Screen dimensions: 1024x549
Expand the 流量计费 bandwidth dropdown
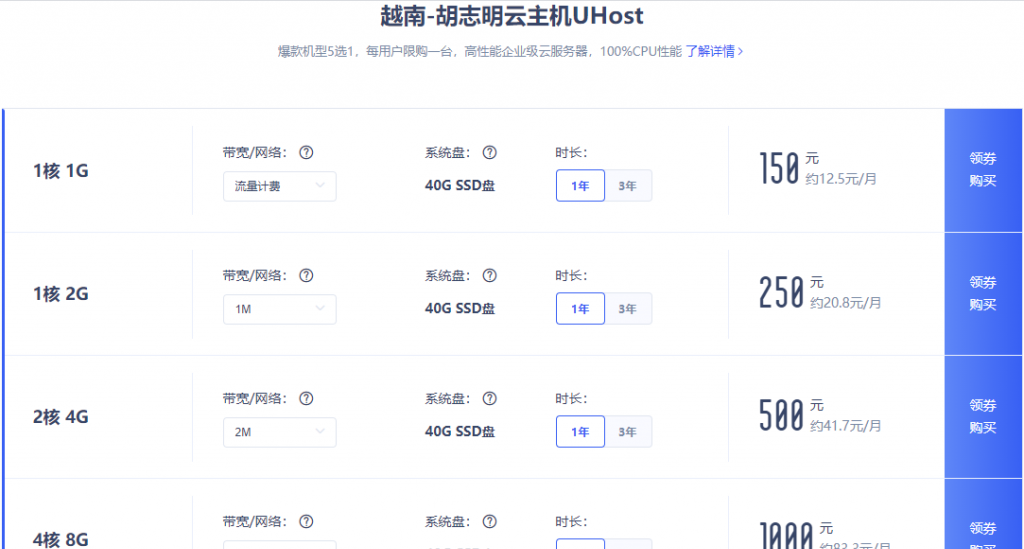pyautogui.click(x=280, y=186)
